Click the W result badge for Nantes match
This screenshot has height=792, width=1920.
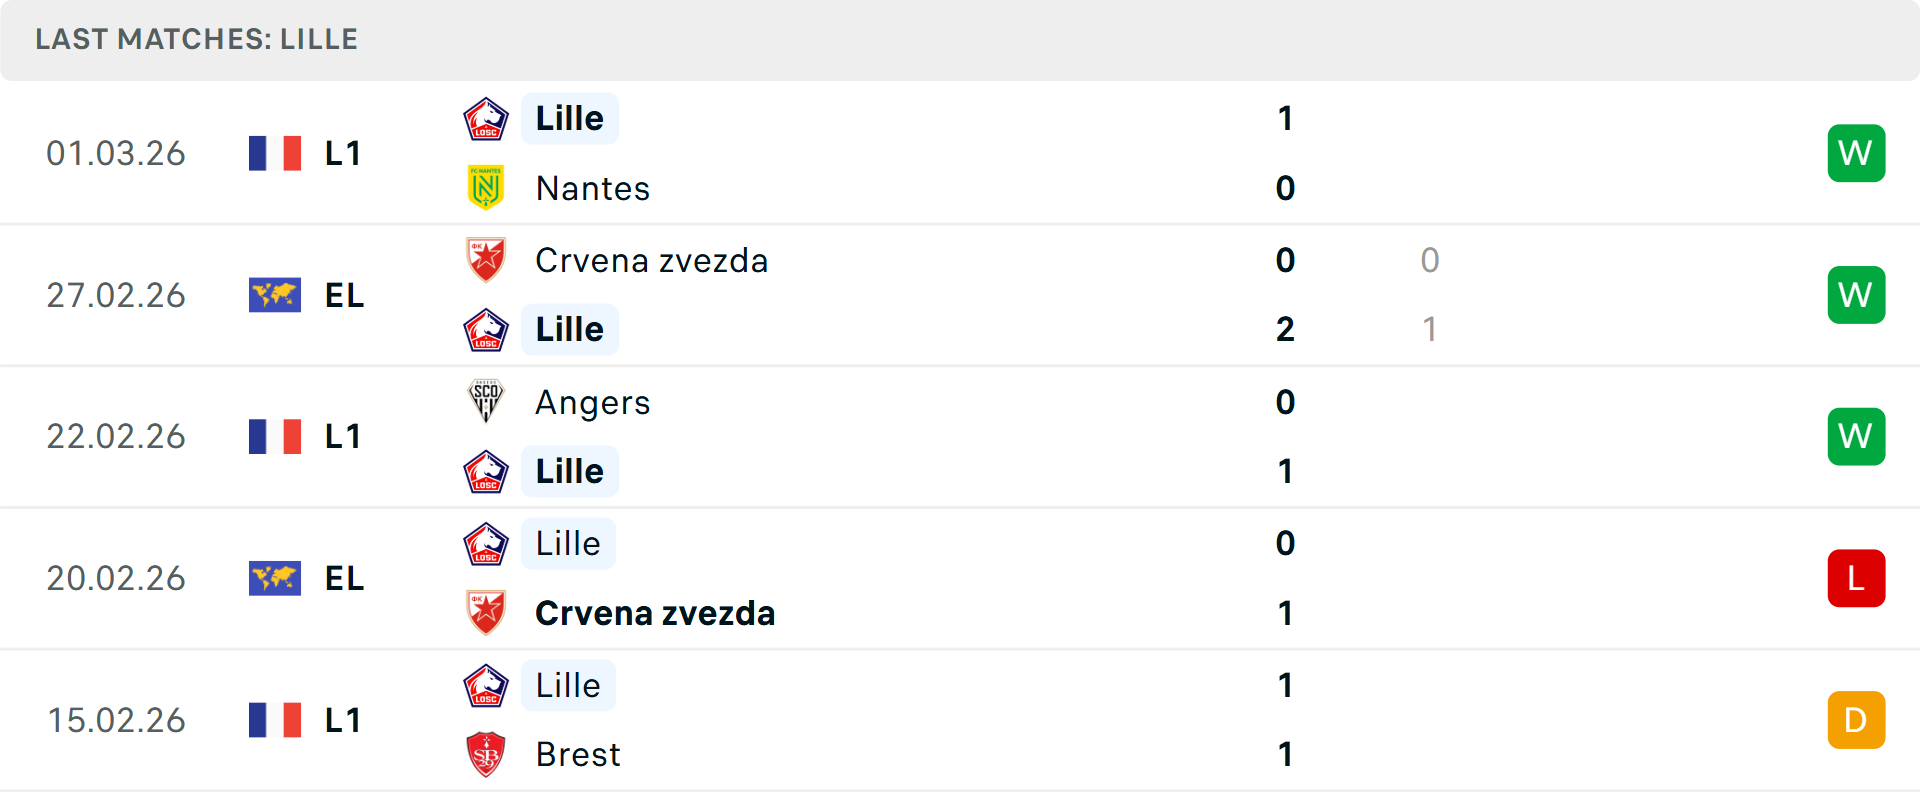coord(1856,153)
